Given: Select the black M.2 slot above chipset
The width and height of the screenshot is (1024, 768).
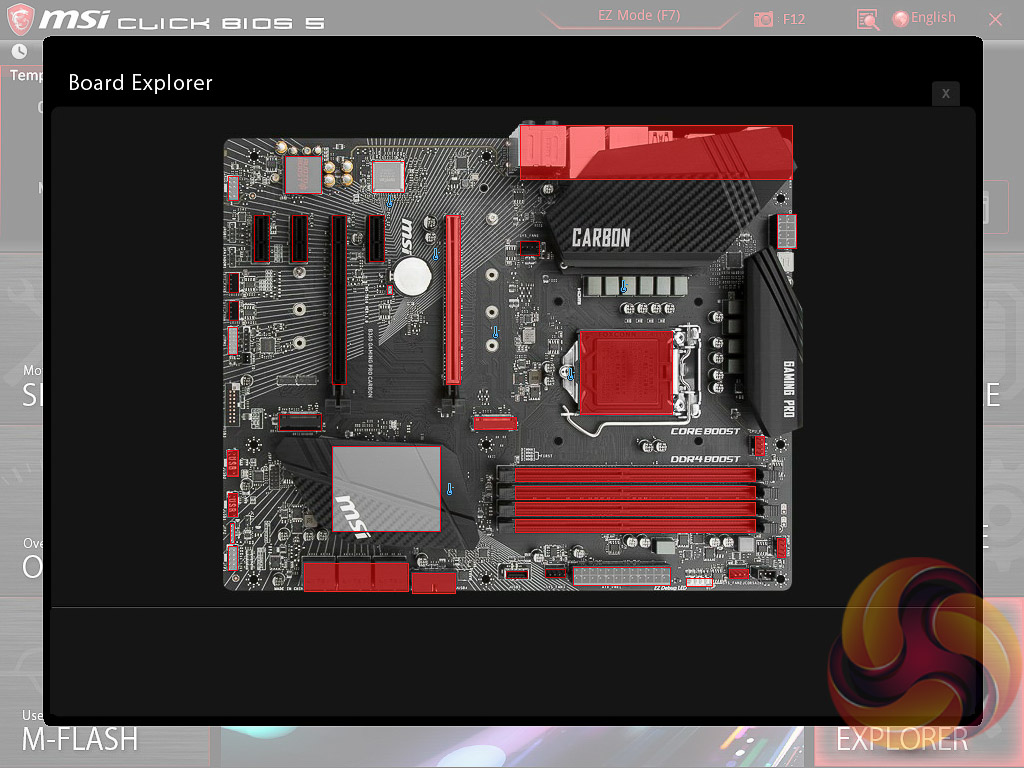Looking at the screenshot, I should 300,422.
